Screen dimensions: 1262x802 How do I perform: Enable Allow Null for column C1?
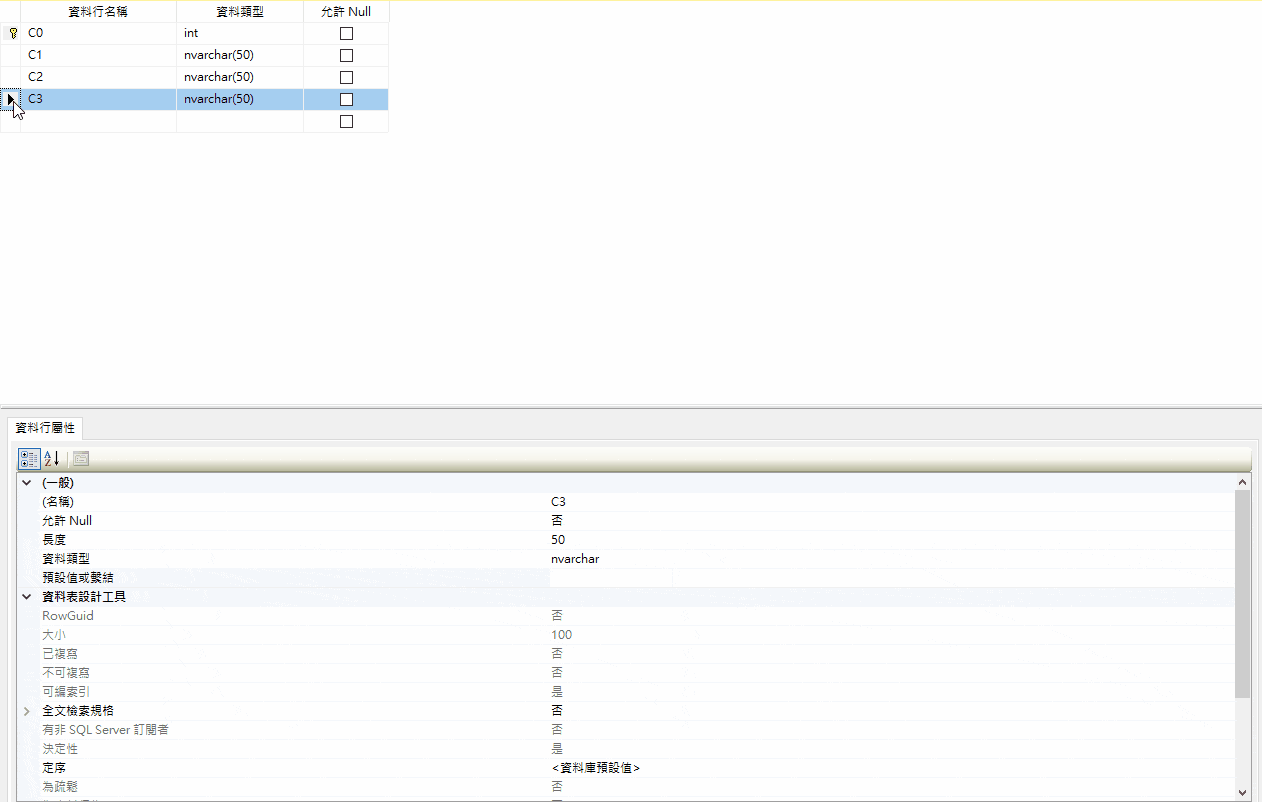click(x=346, y=55)
